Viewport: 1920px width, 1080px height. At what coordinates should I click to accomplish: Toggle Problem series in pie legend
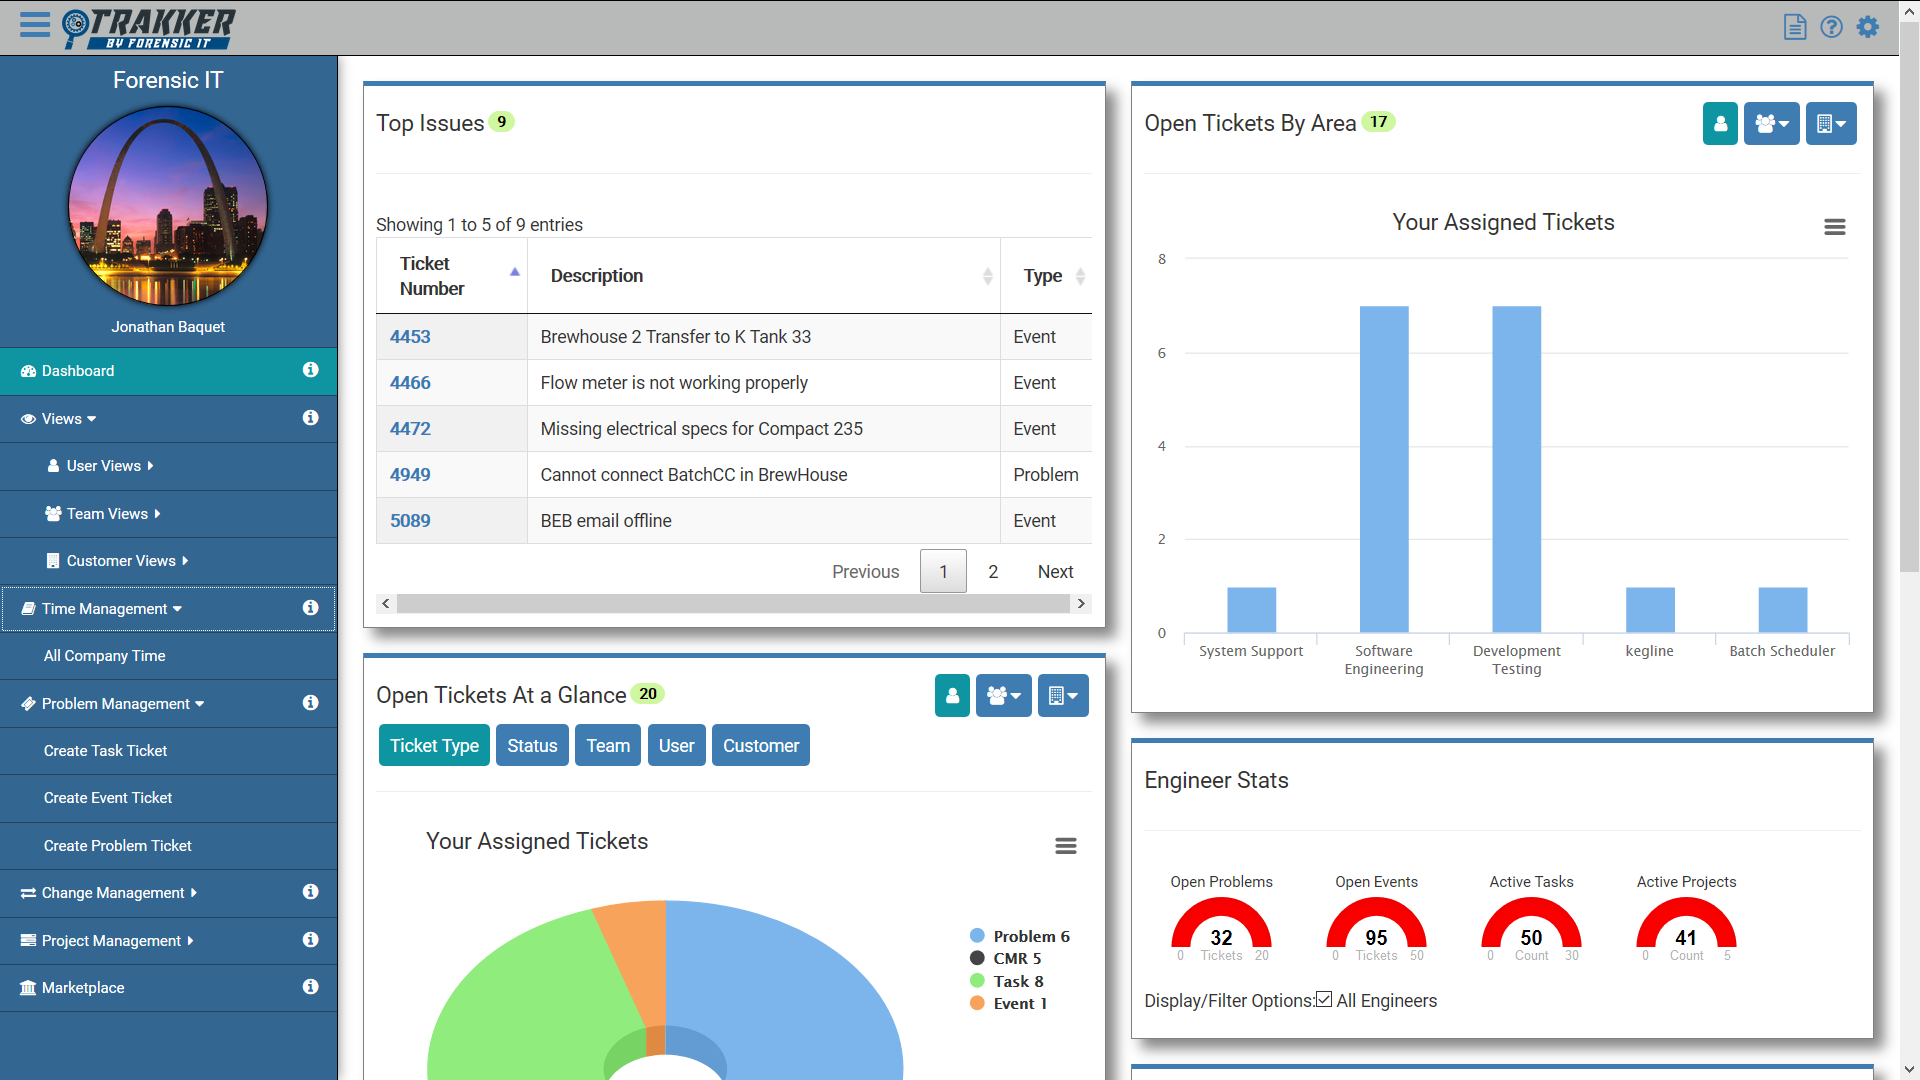pos(1030,936)
